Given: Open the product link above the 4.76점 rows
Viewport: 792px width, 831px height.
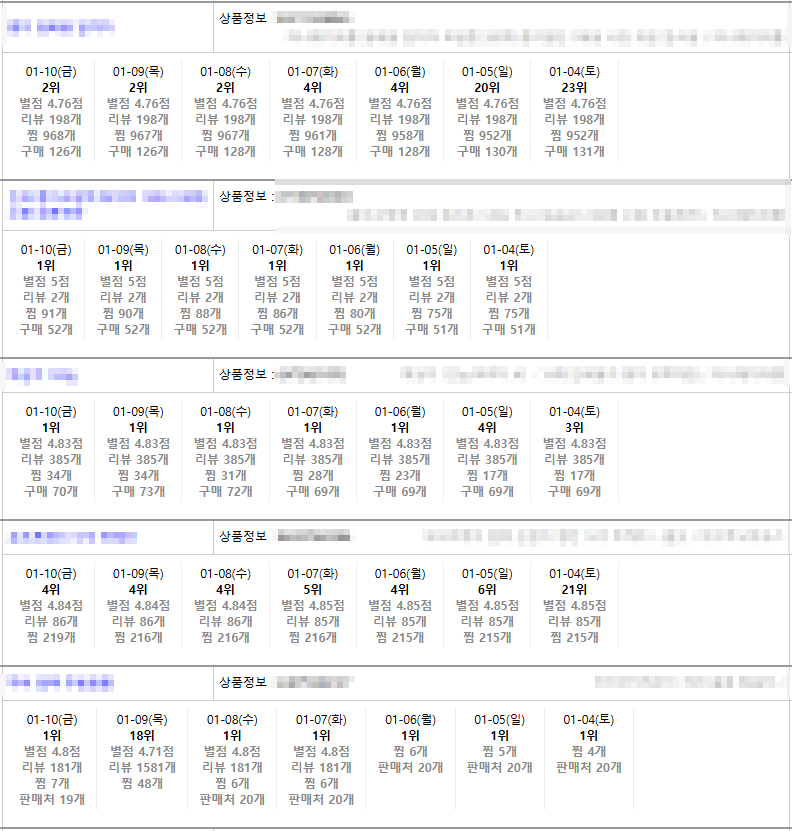Looking at the screenshot, I should [x=61, y=28].
